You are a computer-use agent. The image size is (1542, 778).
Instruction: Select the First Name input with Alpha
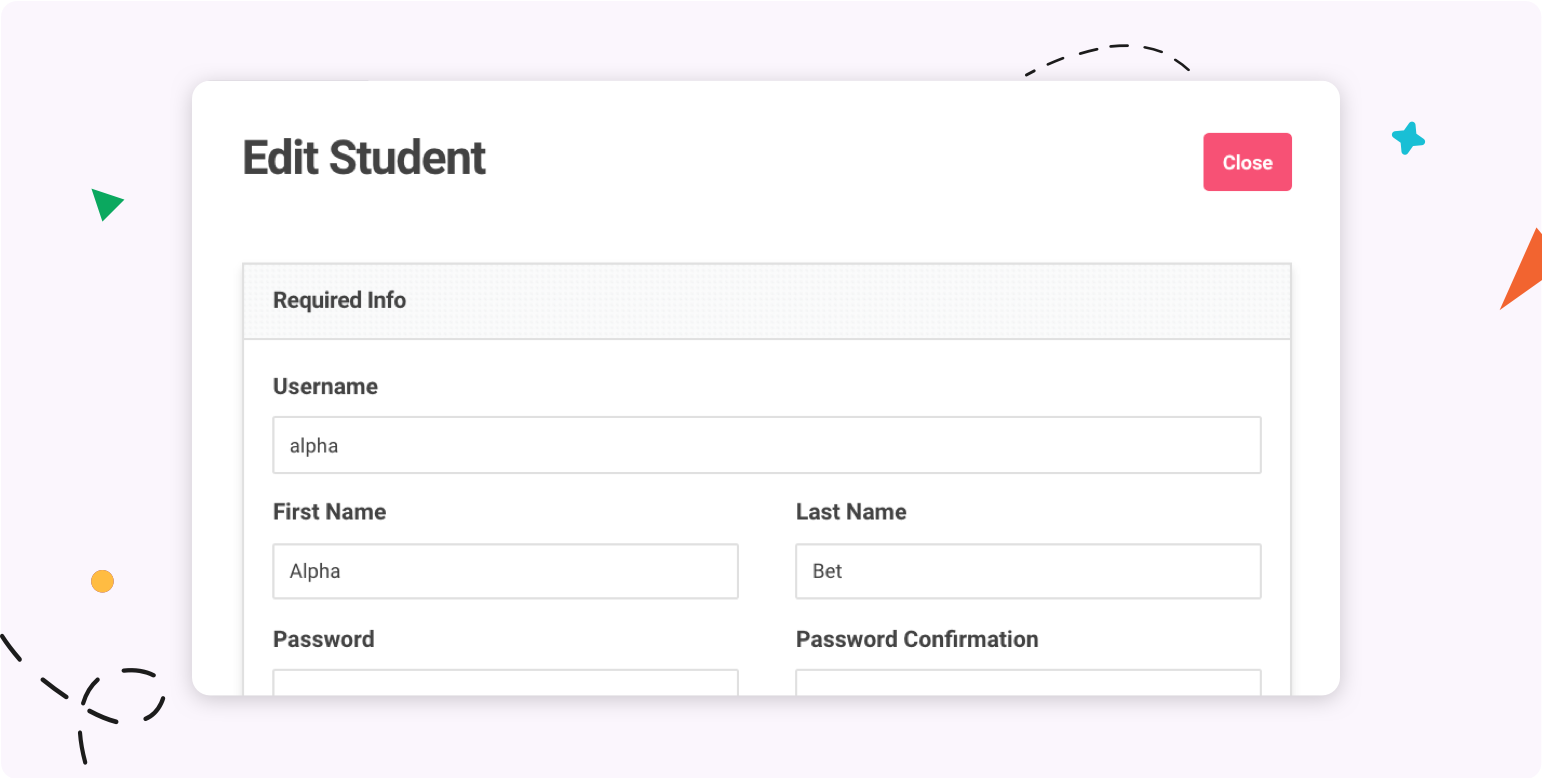pyautogui.click(x=505, y=571)
